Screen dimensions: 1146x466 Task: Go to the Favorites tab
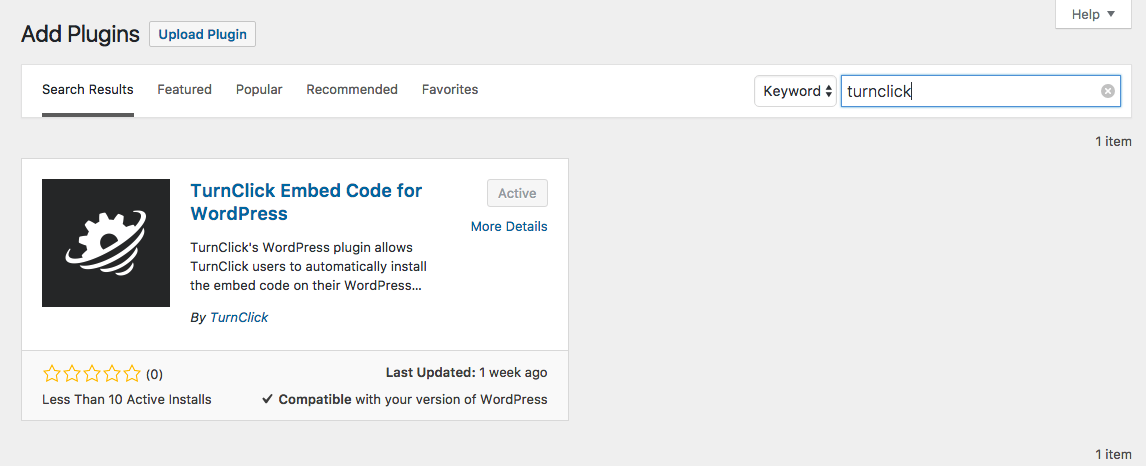449,89
